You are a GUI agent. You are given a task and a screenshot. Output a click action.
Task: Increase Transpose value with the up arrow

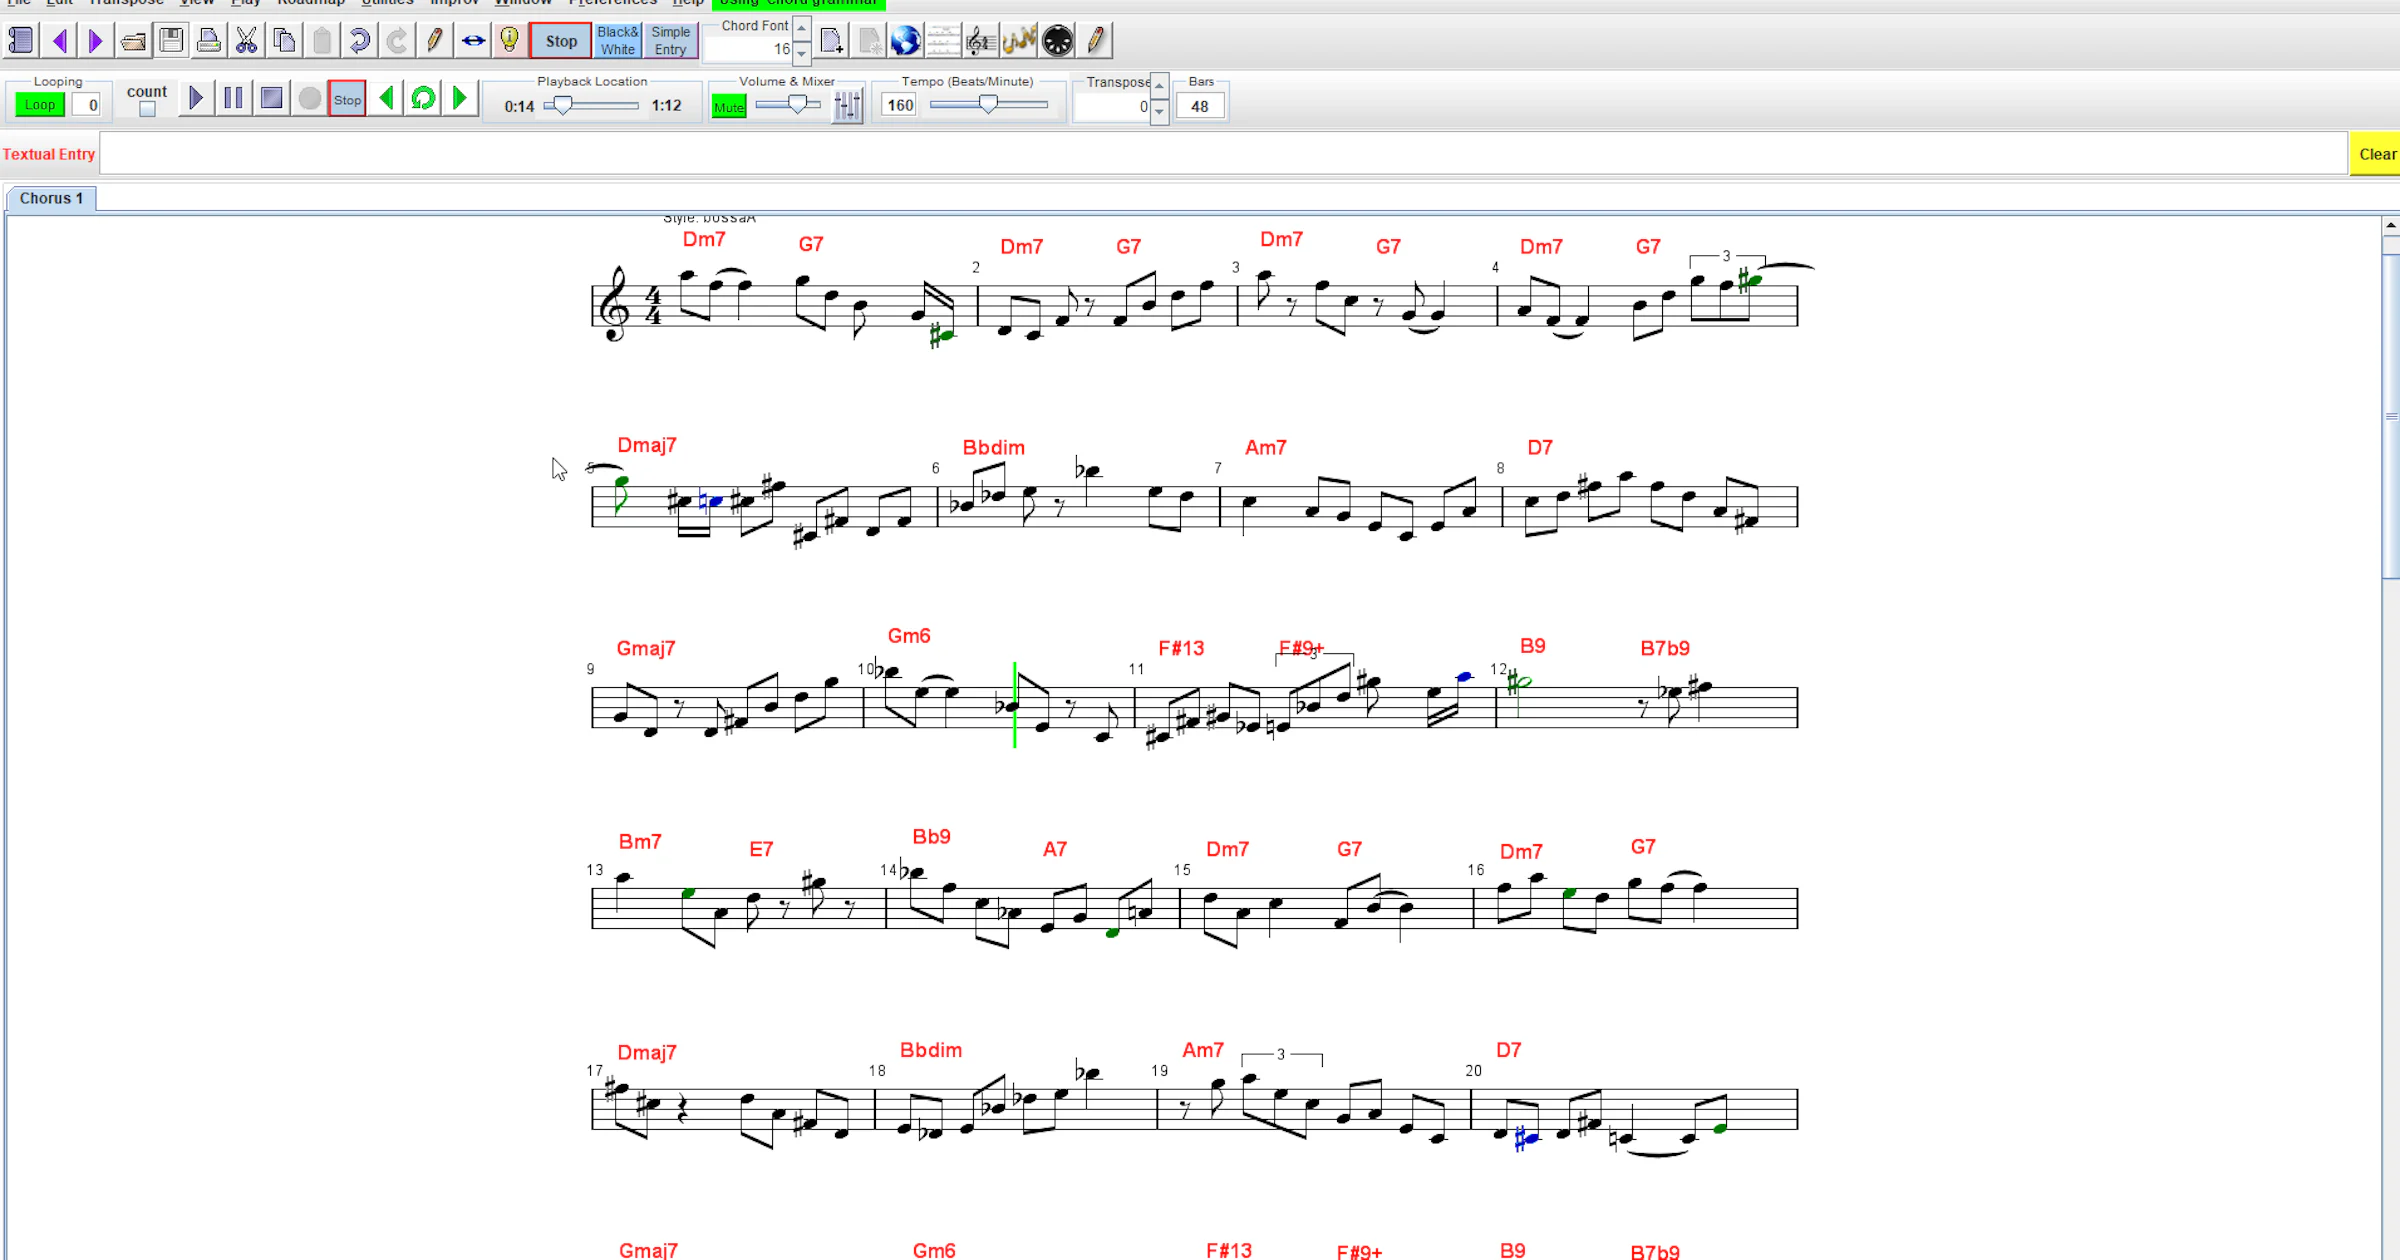coord(1159,86)
